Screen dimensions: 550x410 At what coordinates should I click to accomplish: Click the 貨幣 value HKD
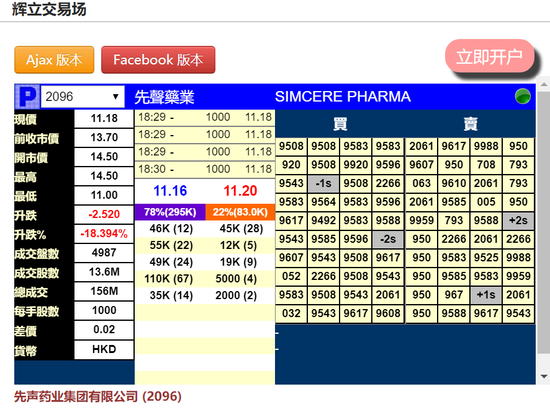tap(104, 349)
